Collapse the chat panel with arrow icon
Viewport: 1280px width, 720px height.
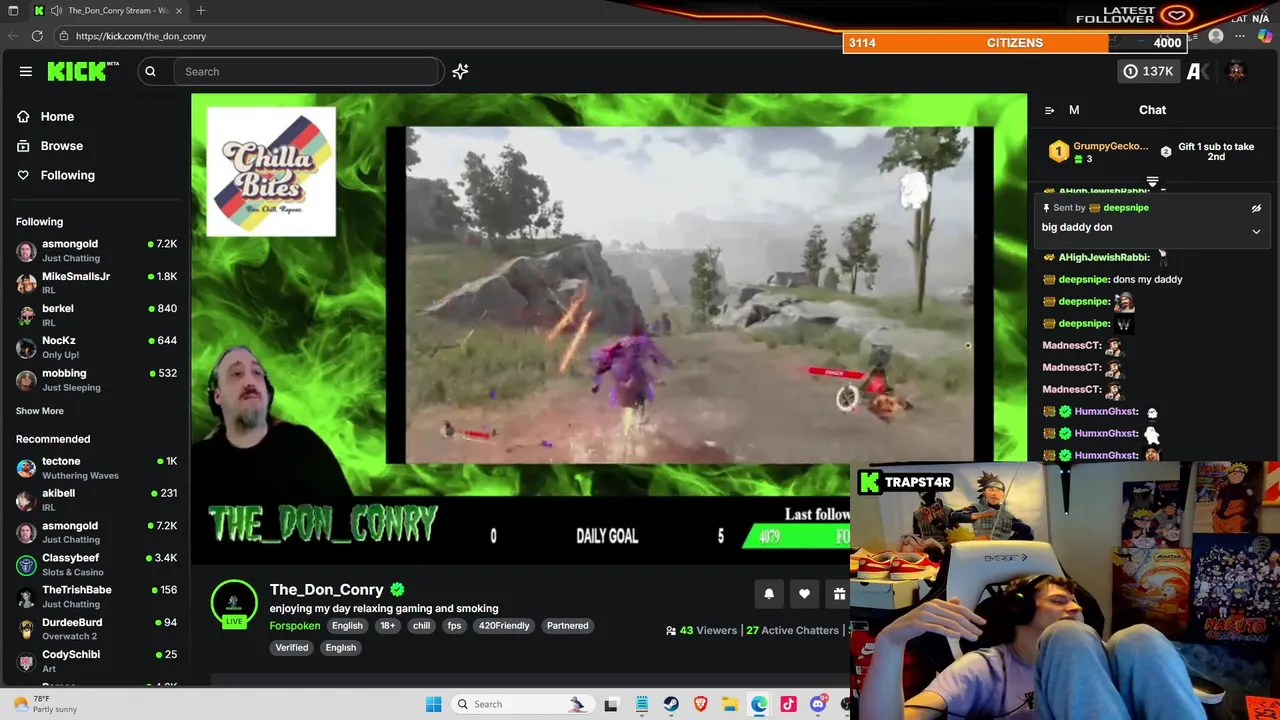(1049, 110)
